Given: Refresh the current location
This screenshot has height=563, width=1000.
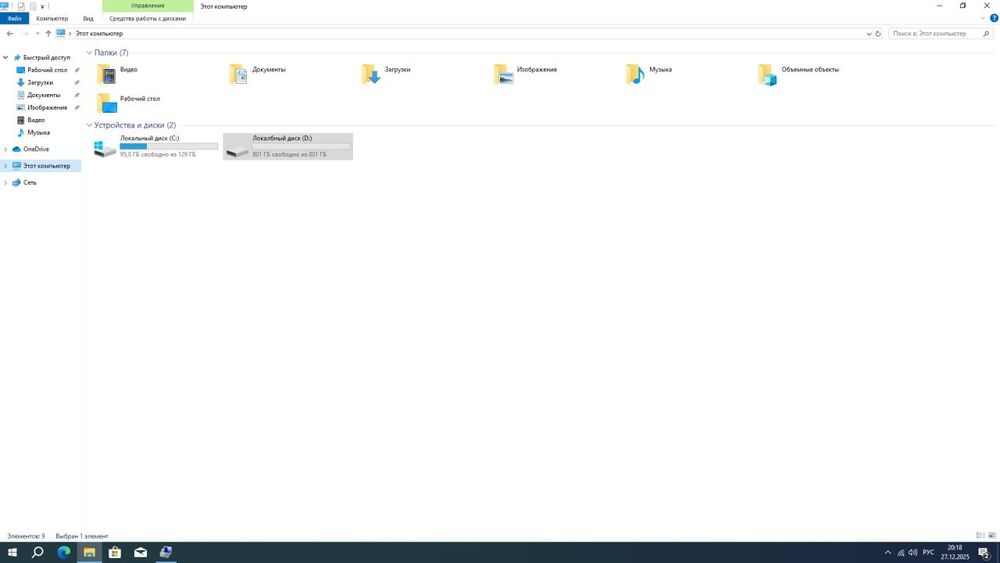Looking at the screenshot, I should tap(878, 33).
